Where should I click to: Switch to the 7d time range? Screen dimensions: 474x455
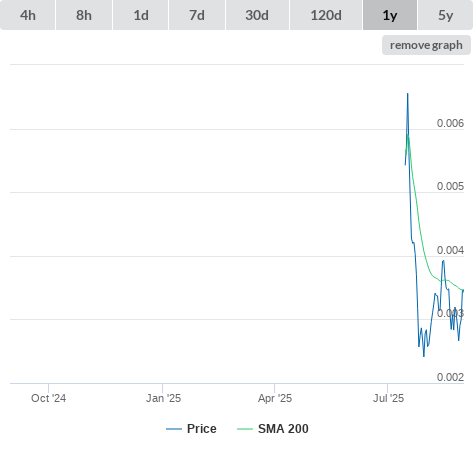pos(197,15)
